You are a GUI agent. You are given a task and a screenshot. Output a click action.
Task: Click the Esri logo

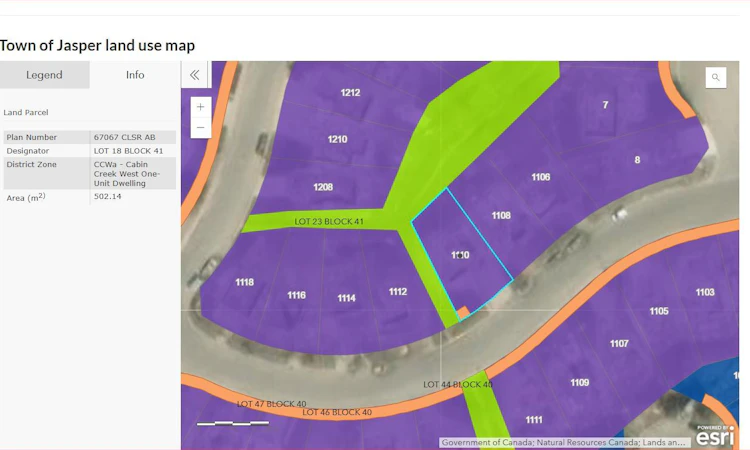[715, 435]
